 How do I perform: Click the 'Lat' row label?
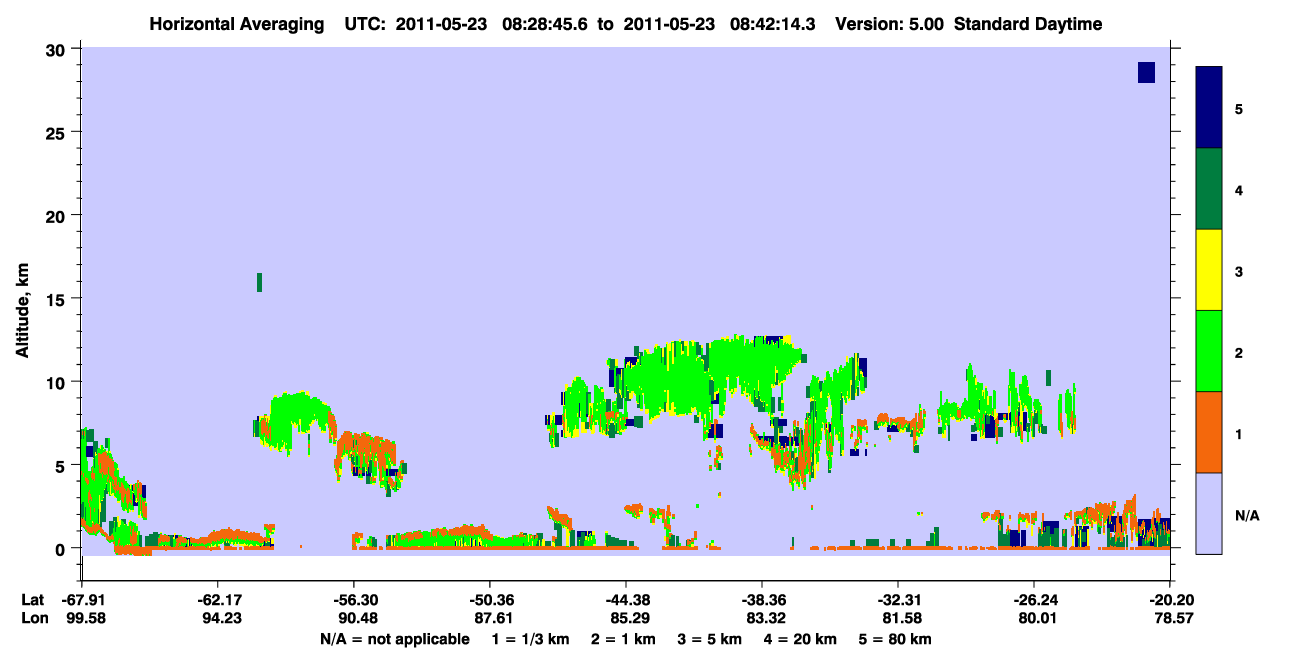pos(31,600)
